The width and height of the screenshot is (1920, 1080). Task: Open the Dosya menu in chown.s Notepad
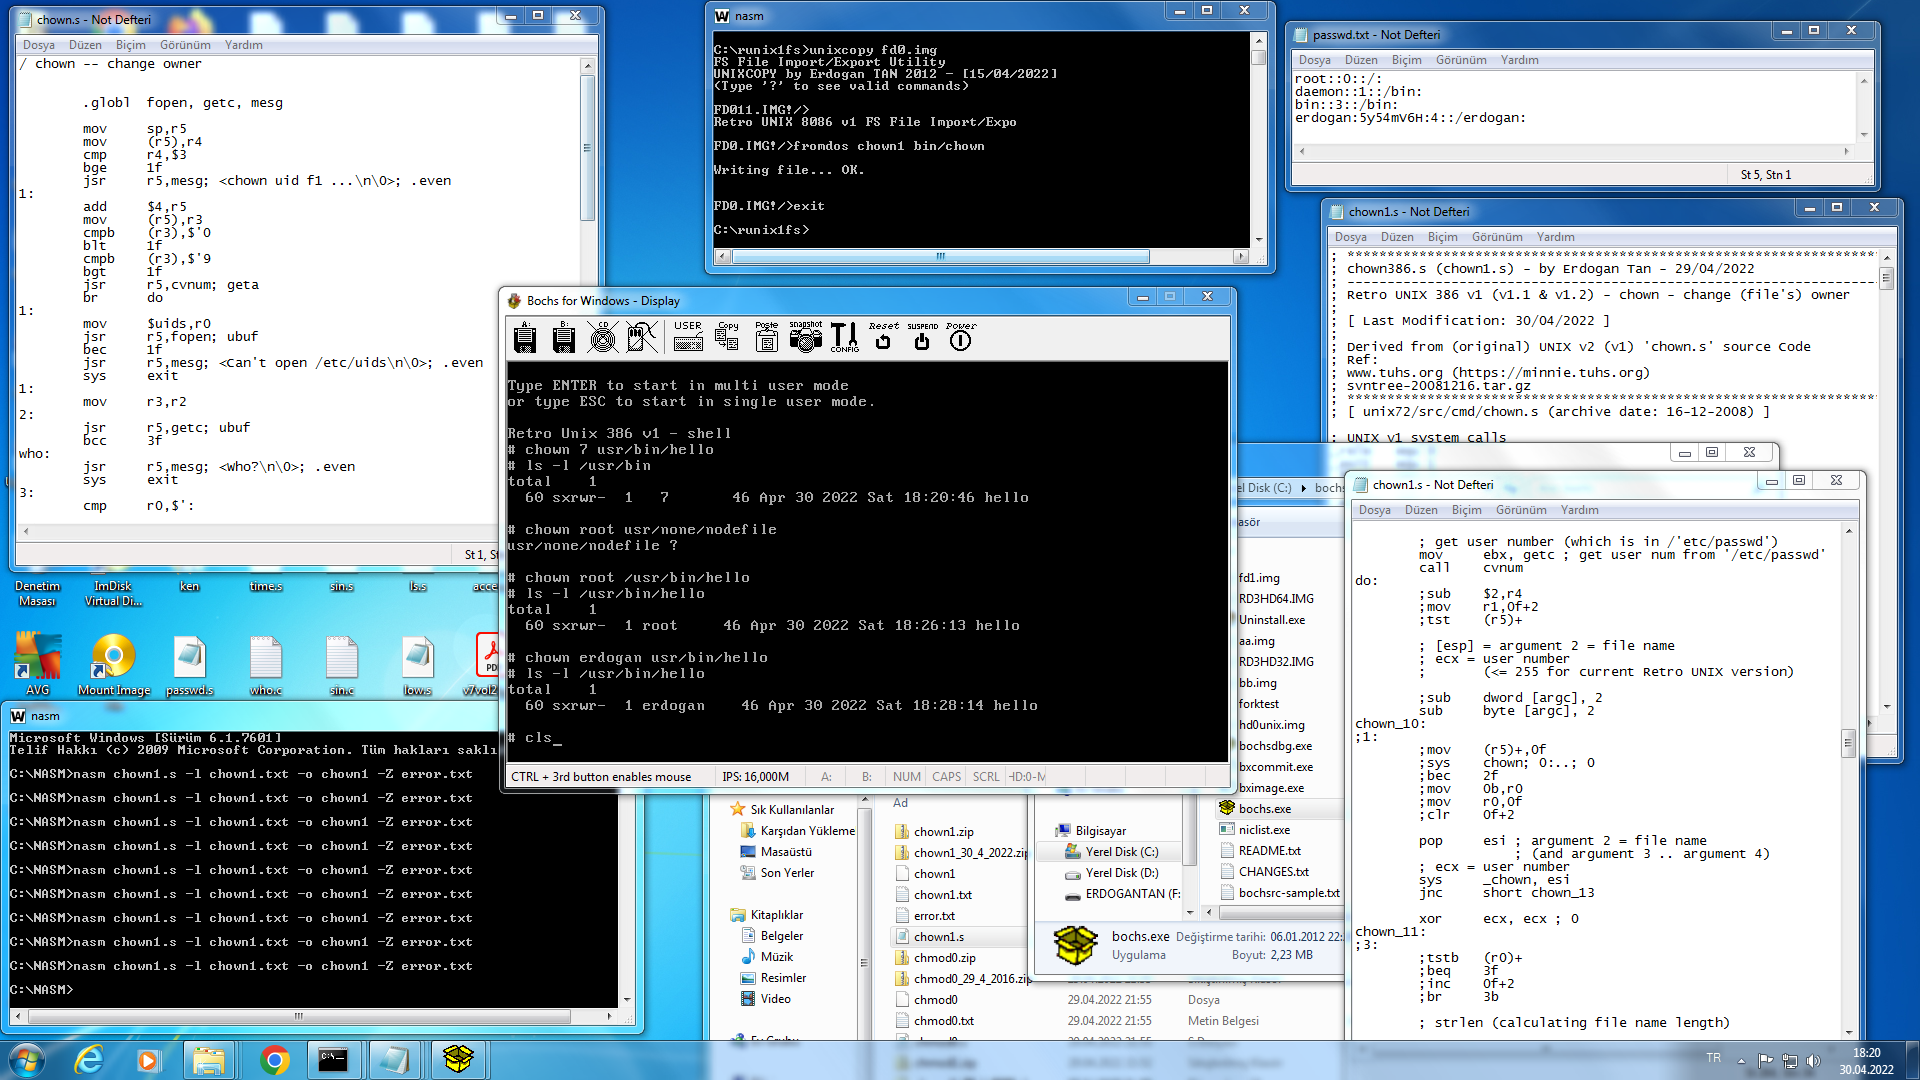[x=39, y=45]
